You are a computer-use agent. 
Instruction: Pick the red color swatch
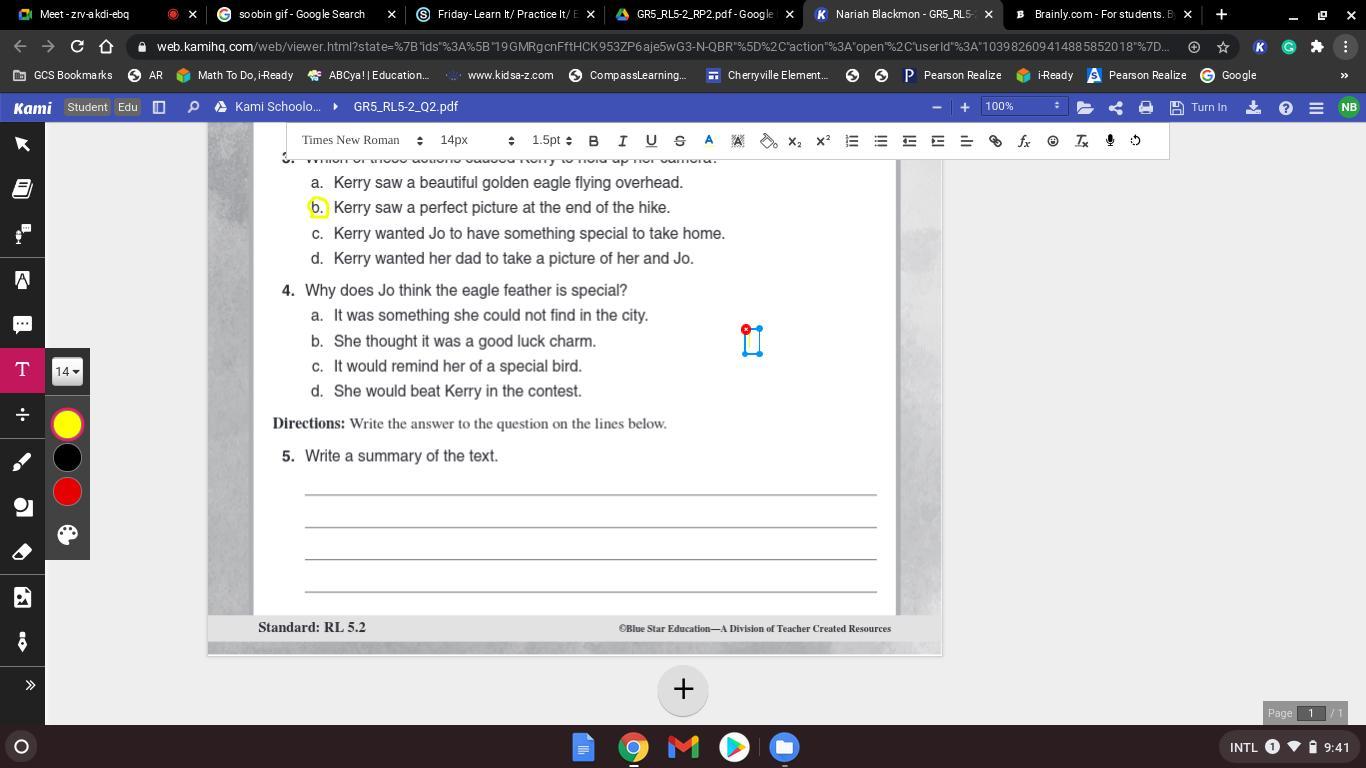(x=67, y=492)
